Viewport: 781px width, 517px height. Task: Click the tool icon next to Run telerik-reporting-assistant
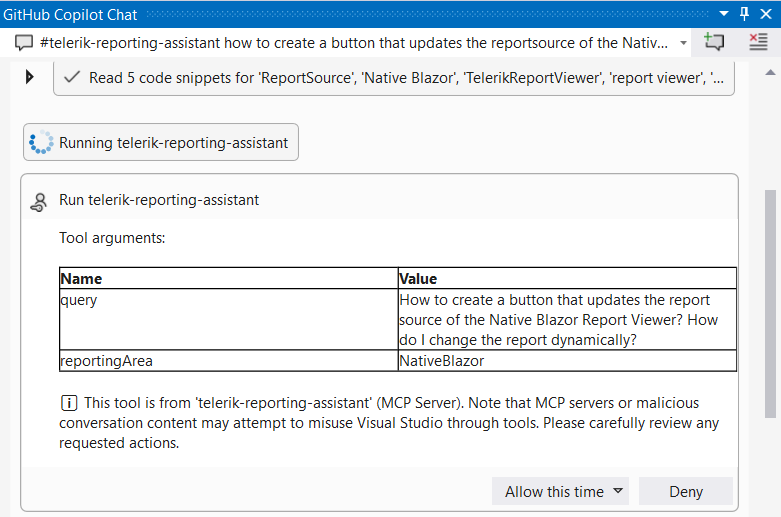click(39, 202)
